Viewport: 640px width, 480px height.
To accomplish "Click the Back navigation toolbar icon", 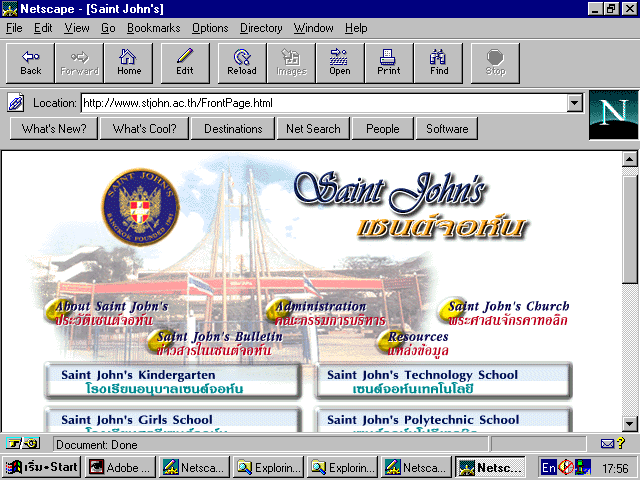I will pos(31,63).
